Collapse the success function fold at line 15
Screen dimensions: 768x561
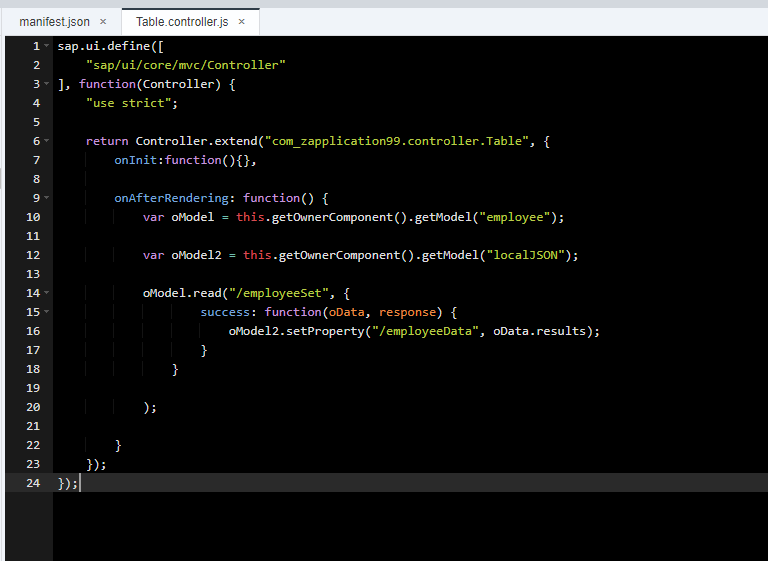(x=47, y=311)
